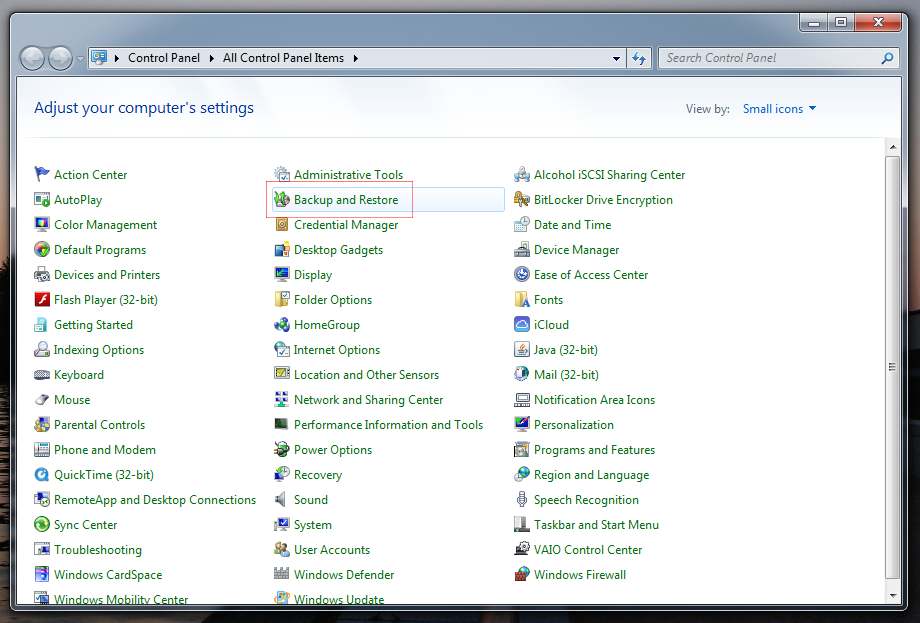Click the Sync Center icon
920x623 pixels.
[x=42, y=524]
